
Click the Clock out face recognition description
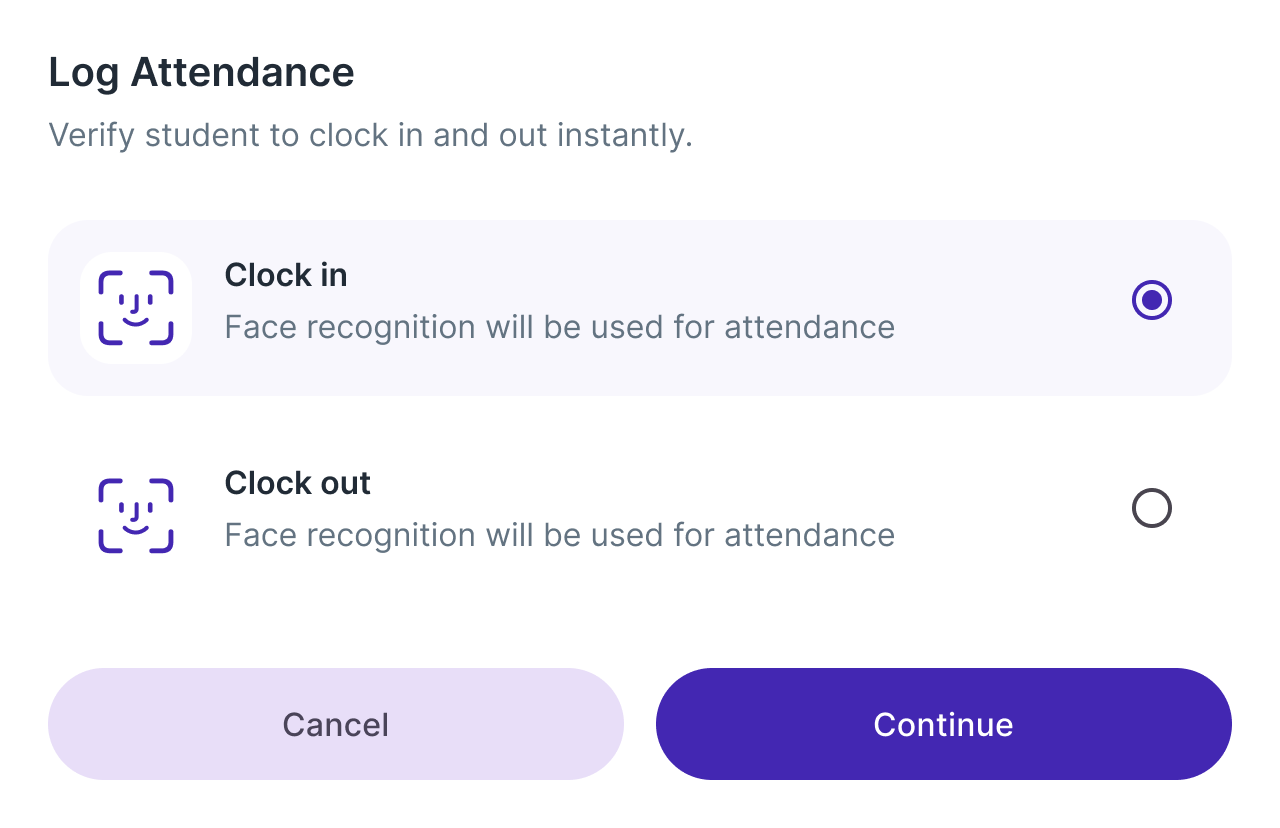560,536
